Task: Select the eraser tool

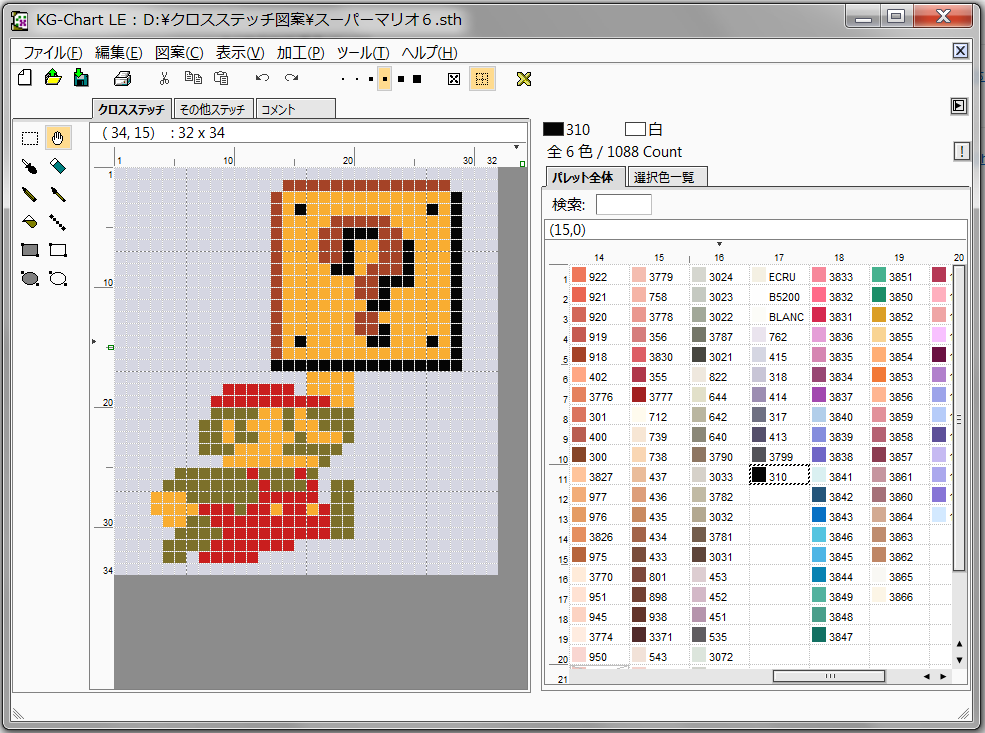Action: (x=58, y=166)
